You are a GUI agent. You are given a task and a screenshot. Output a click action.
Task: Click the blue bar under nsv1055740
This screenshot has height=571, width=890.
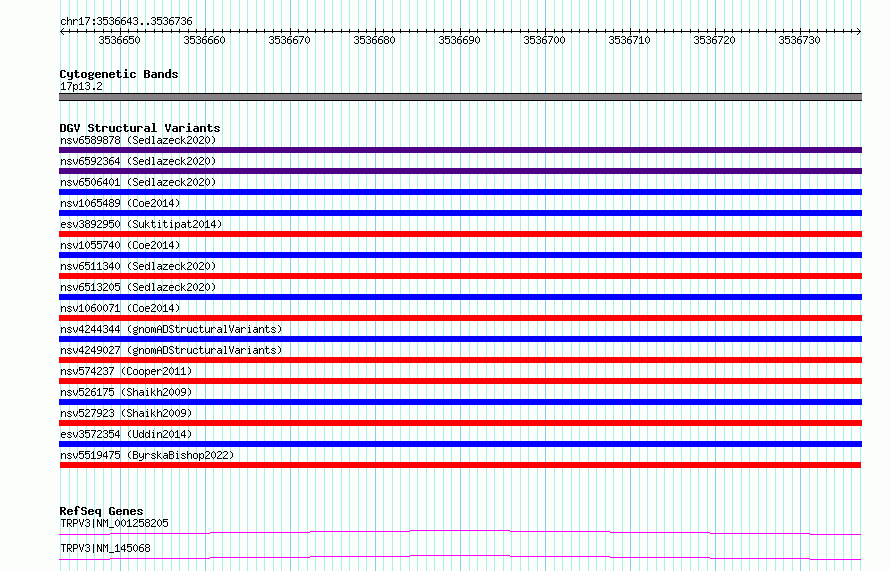click(460, 255)
